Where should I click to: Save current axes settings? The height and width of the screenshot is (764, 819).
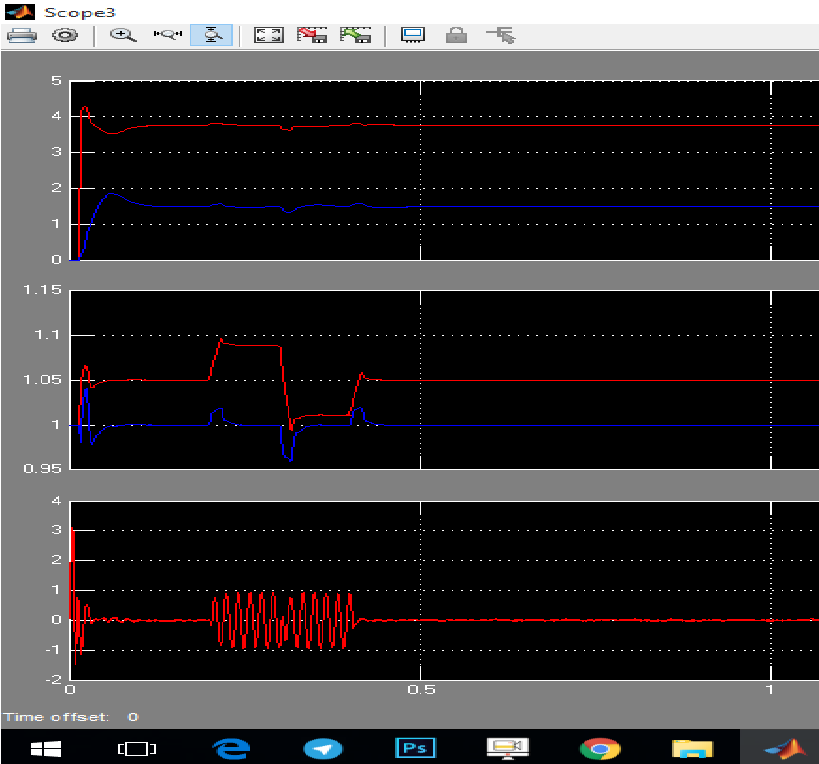pyautogui.click(x=312, y=35)
